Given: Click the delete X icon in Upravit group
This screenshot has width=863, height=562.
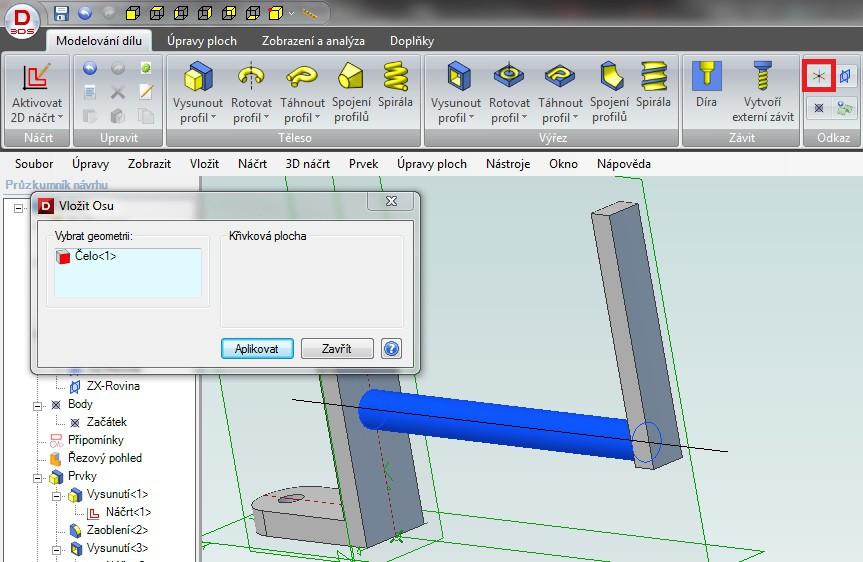Looking at the screenshot, I should 117,92.
